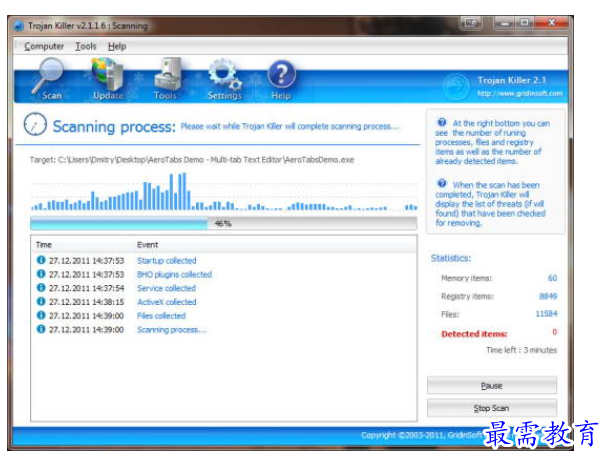Open the Tools menu in menu bar
607x465 pixels.
(86, 46)
